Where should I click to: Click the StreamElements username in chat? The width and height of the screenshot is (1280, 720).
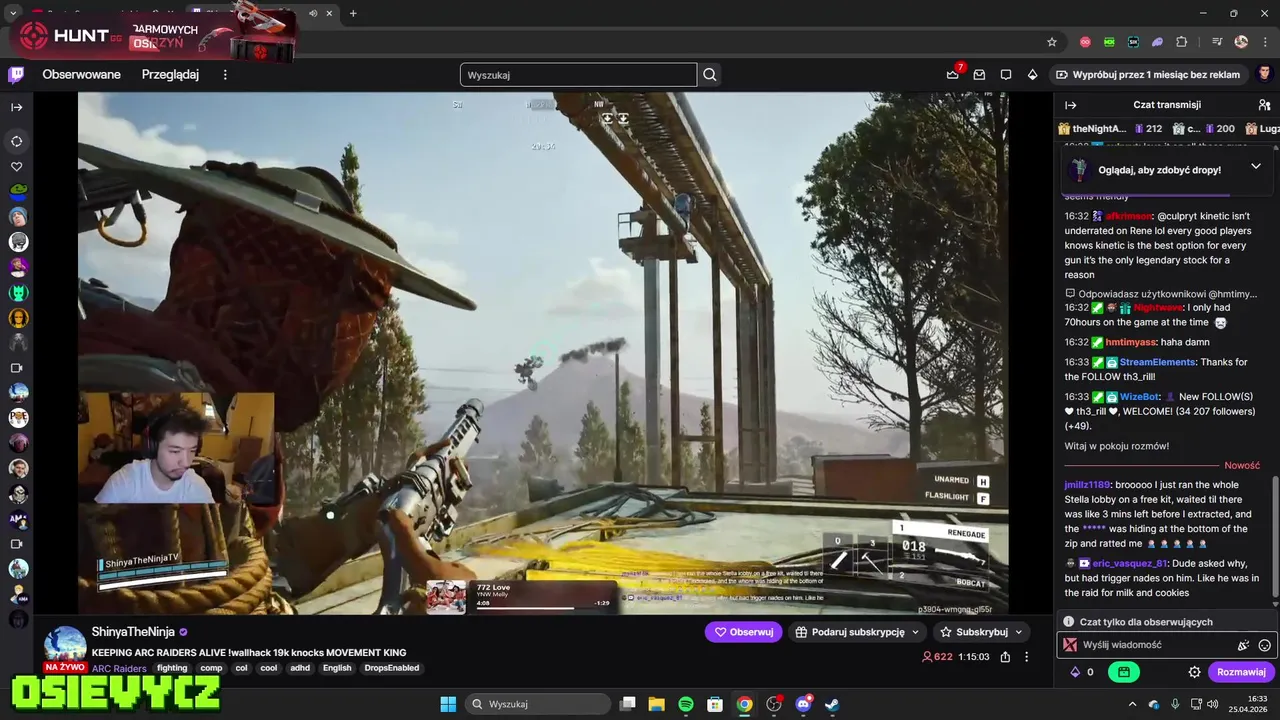1157,362
